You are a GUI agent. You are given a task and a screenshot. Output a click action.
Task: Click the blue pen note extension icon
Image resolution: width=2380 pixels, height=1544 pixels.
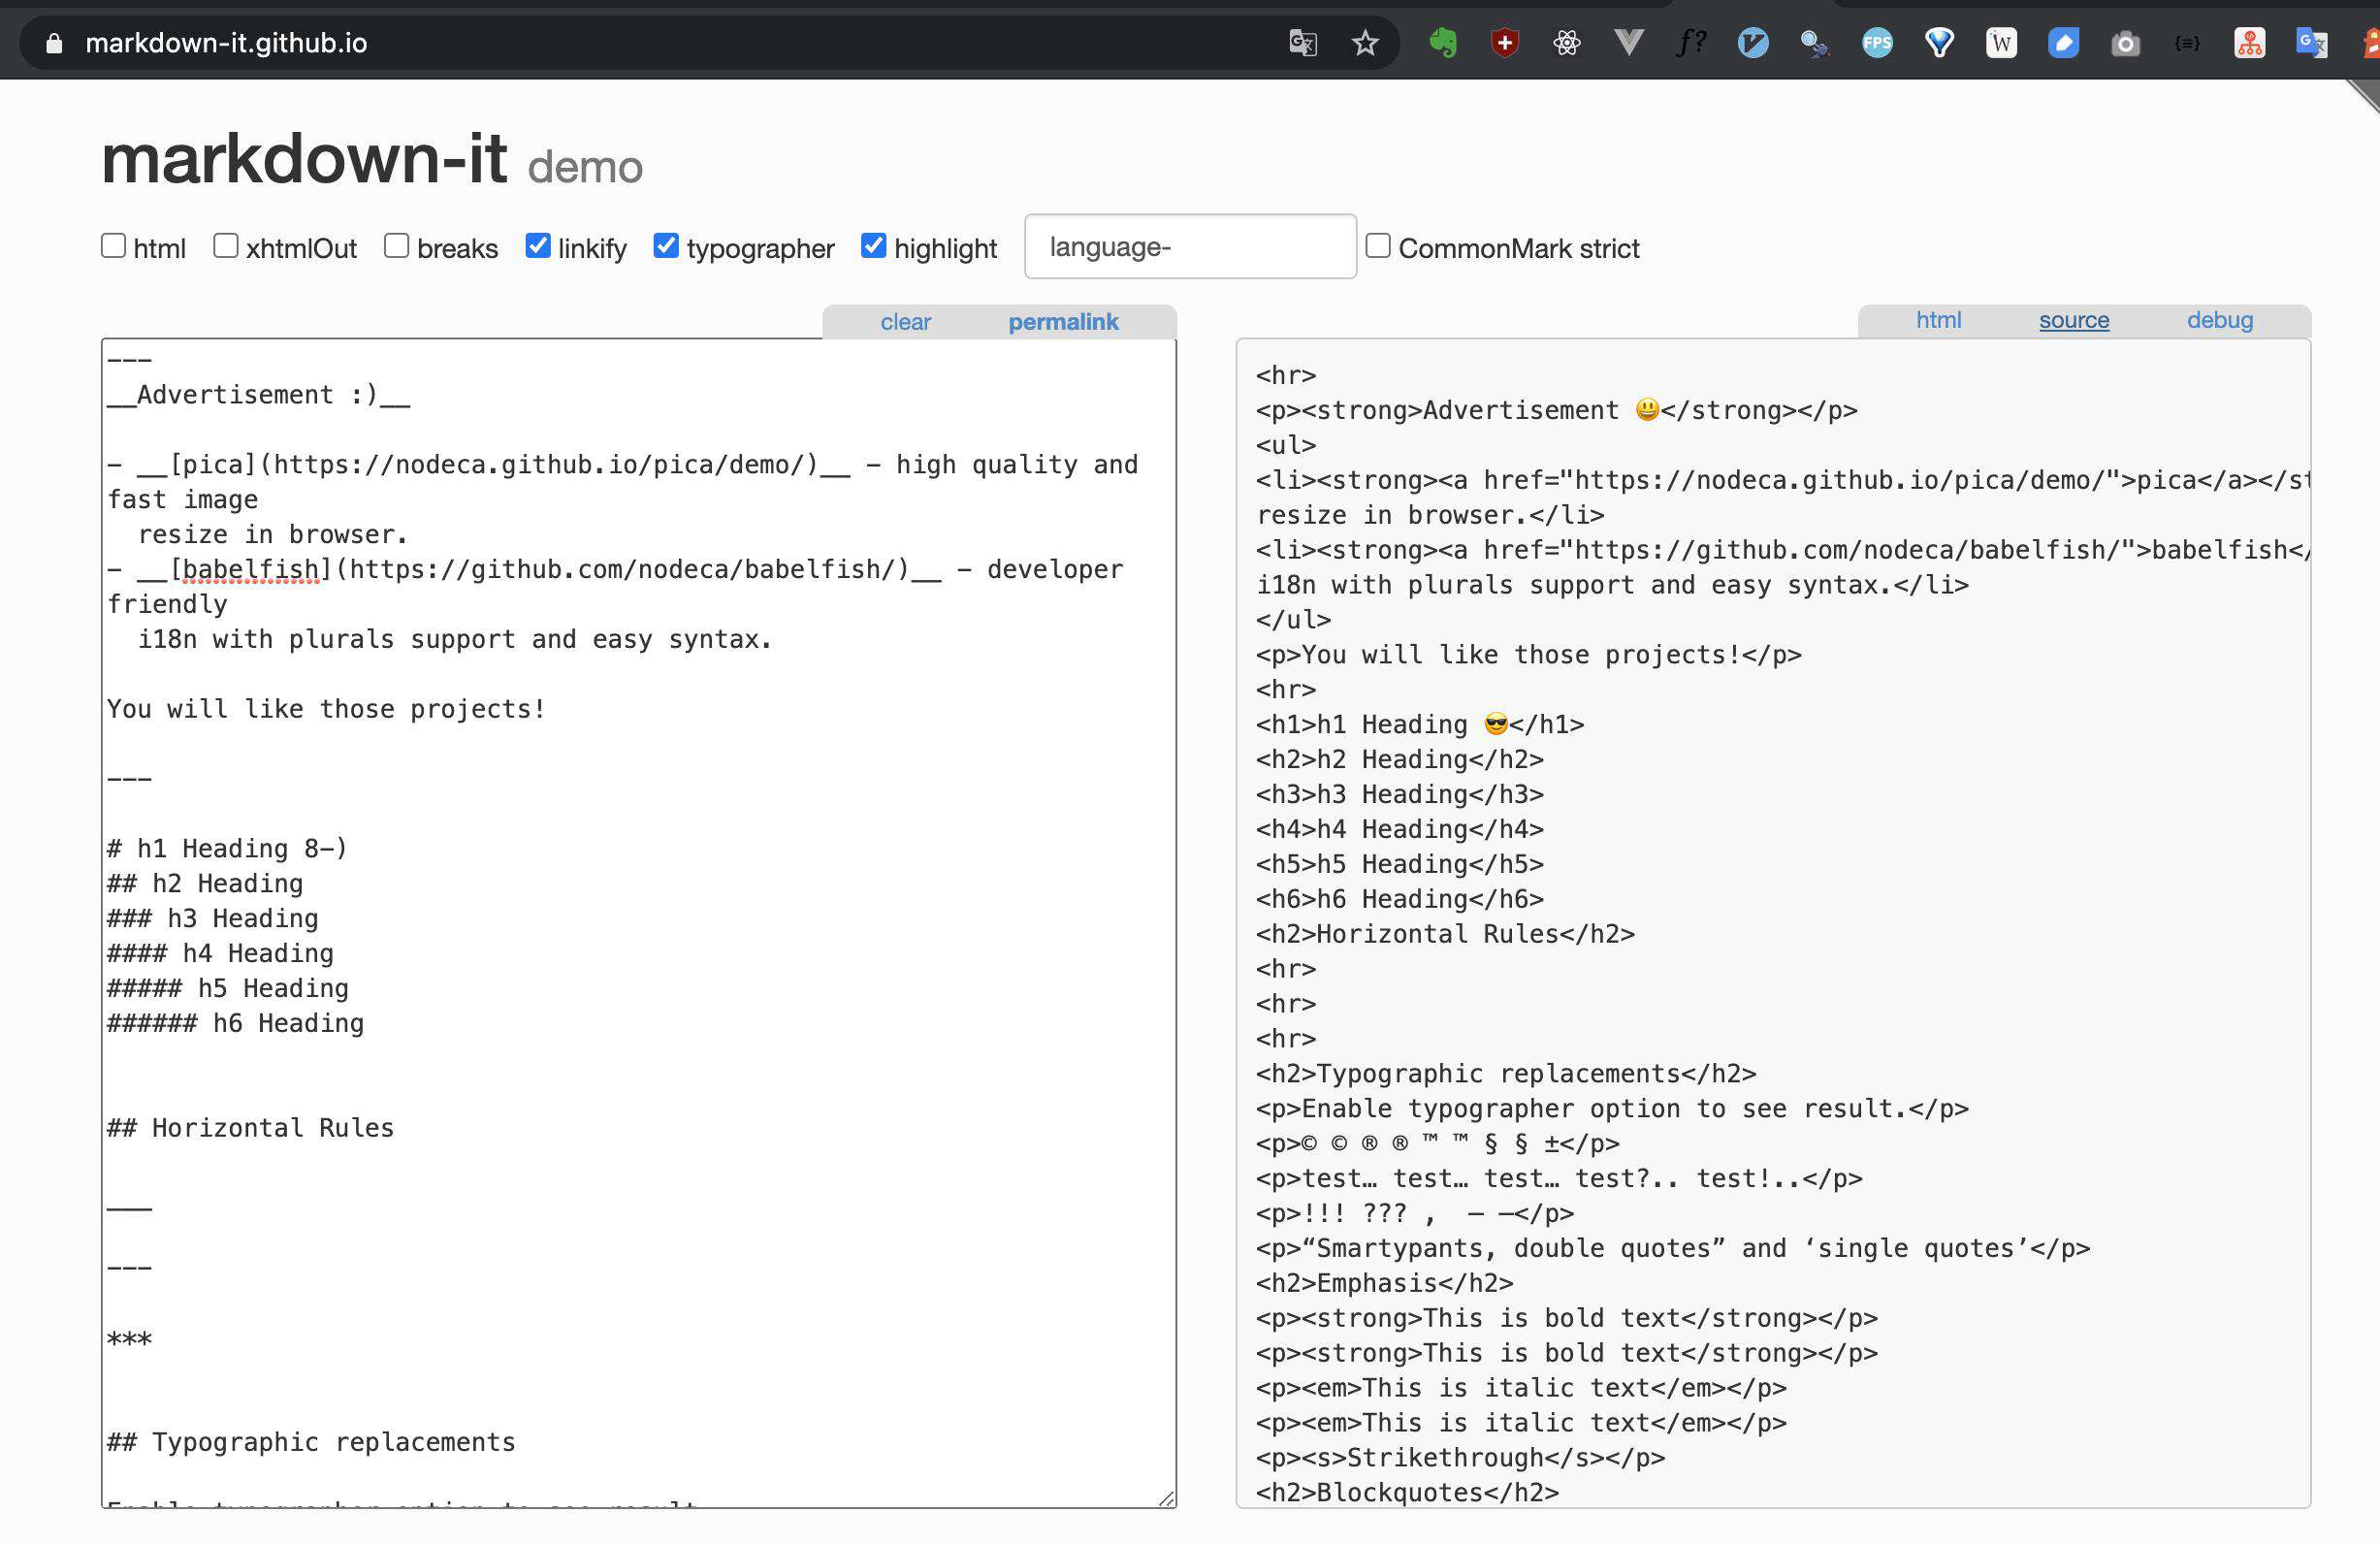(2062, 43)
